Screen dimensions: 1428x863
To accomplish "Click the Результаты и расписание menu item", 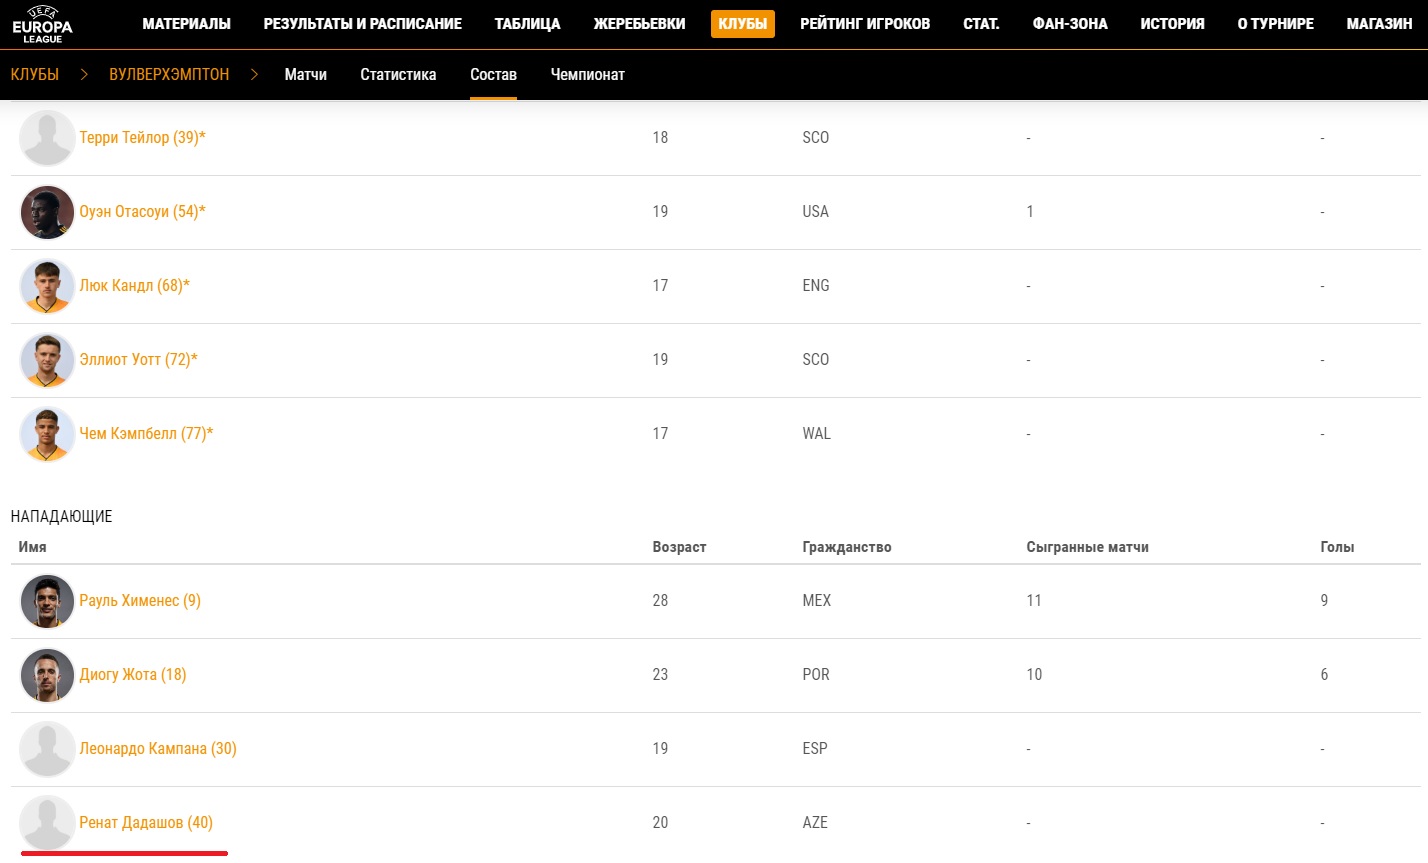I will (x=363, y=24).
